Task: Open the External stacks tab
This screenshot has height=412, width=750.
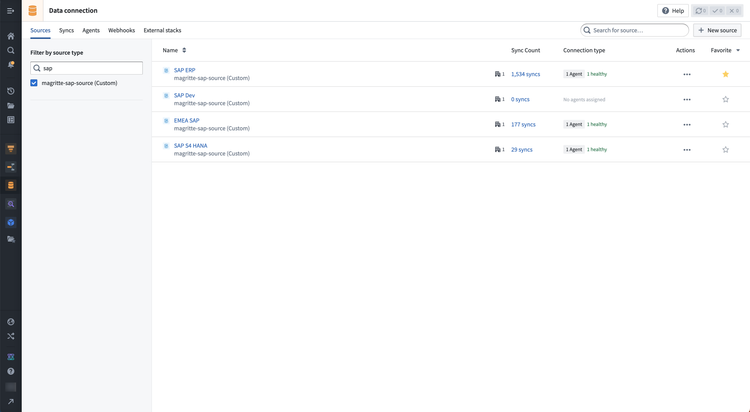Action: click(162, 30)
